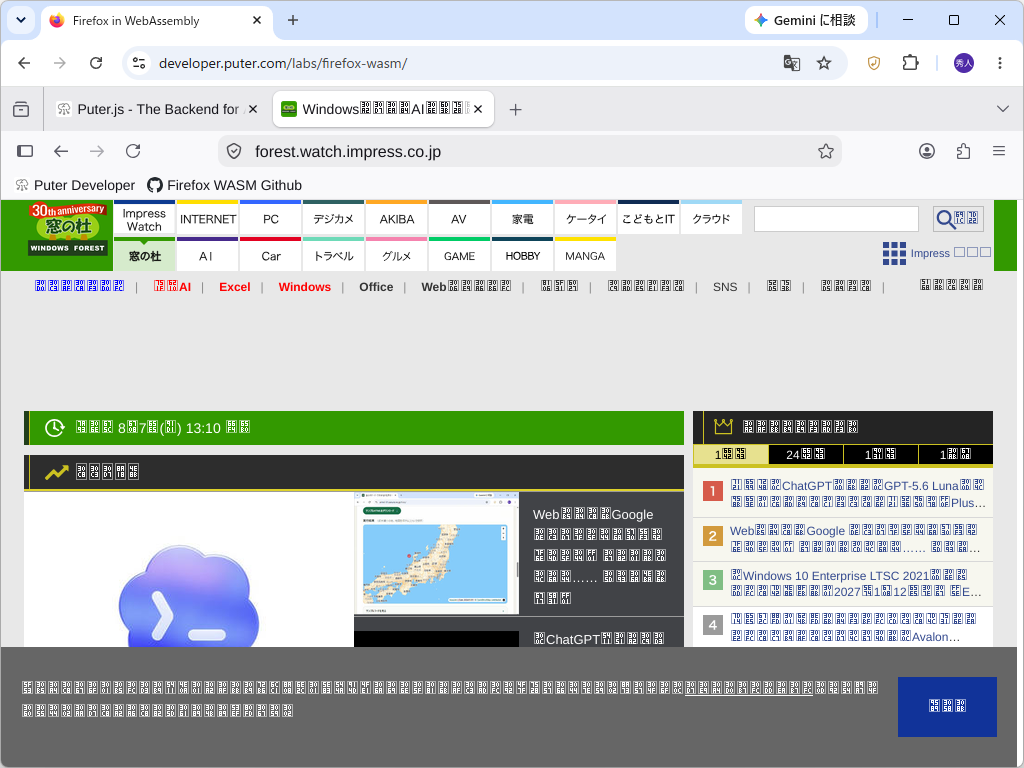Open Chrome tab search dropdown arrow
The height and width of the screenshot is (768, 1024).
(x=21, y=20)
